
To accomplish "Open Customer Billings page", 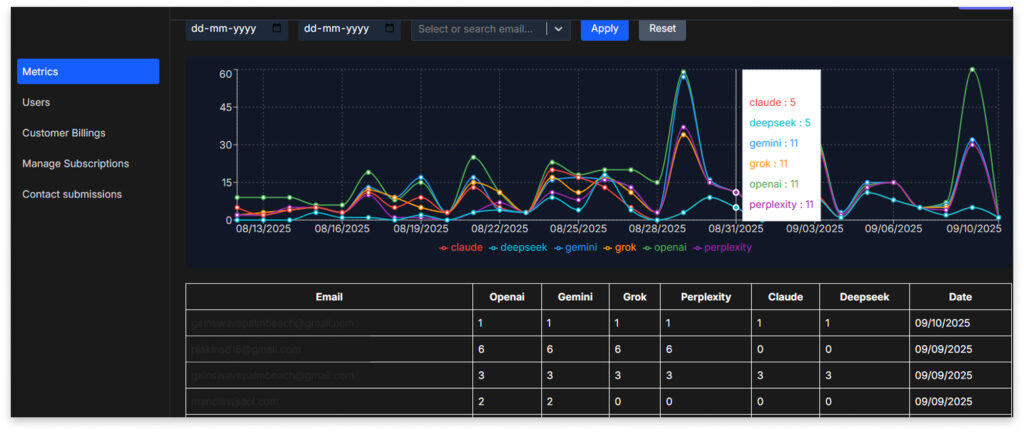I will click(64, 133).
